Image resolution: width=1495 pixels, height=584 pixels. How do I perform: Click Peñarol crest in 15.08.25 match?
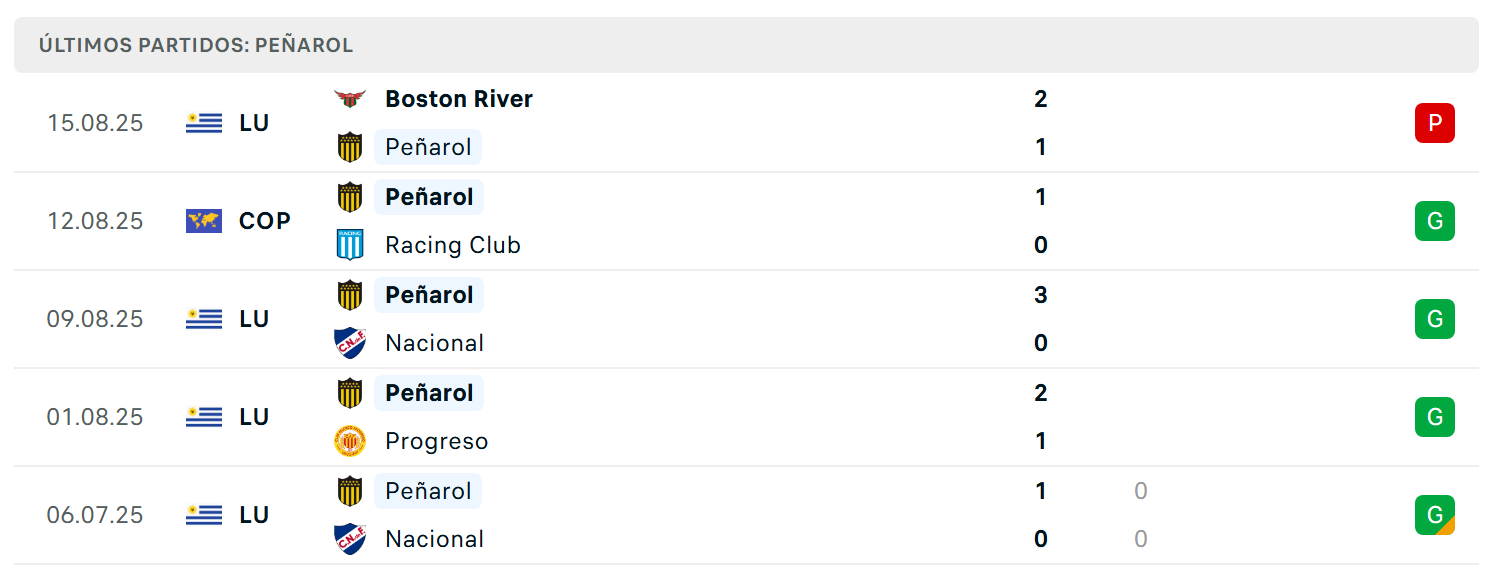point(349,147)
